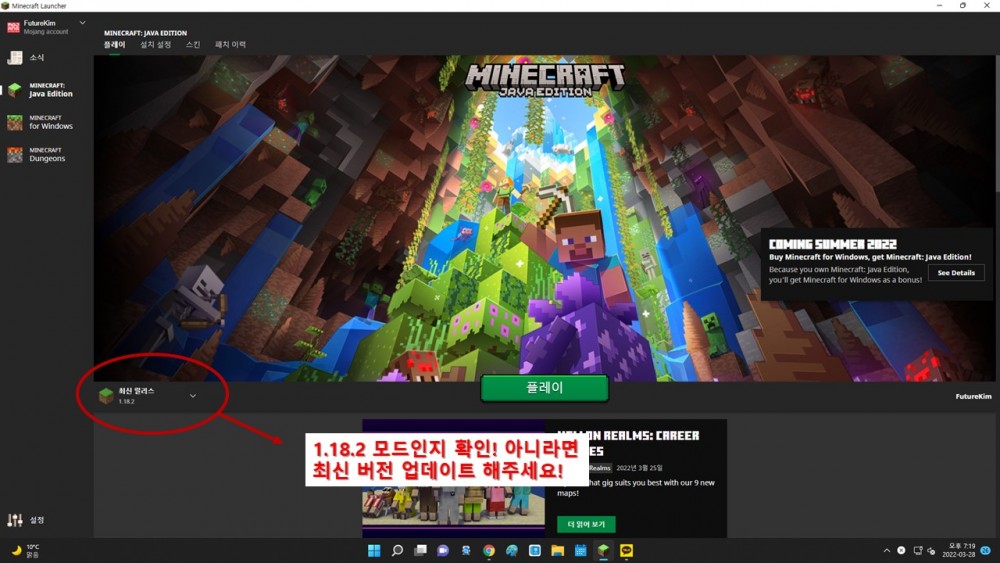Open the 설정 settings sliders icon
This screenshot has height=563, width=1000.
pyautogui.click(x=15, y=520)
